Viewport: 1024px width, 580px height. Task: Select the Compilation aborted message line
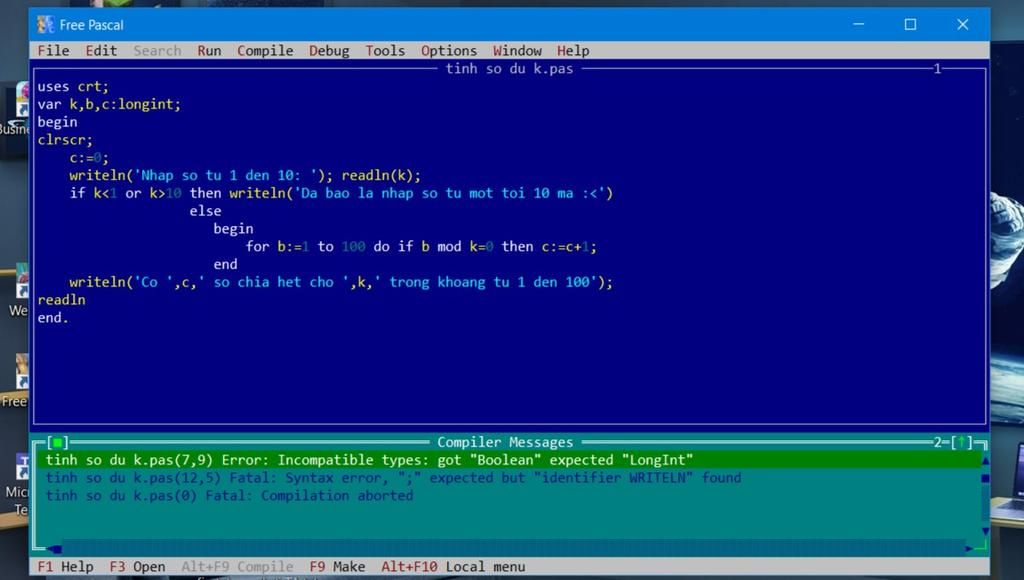click(x=229, y=496)
